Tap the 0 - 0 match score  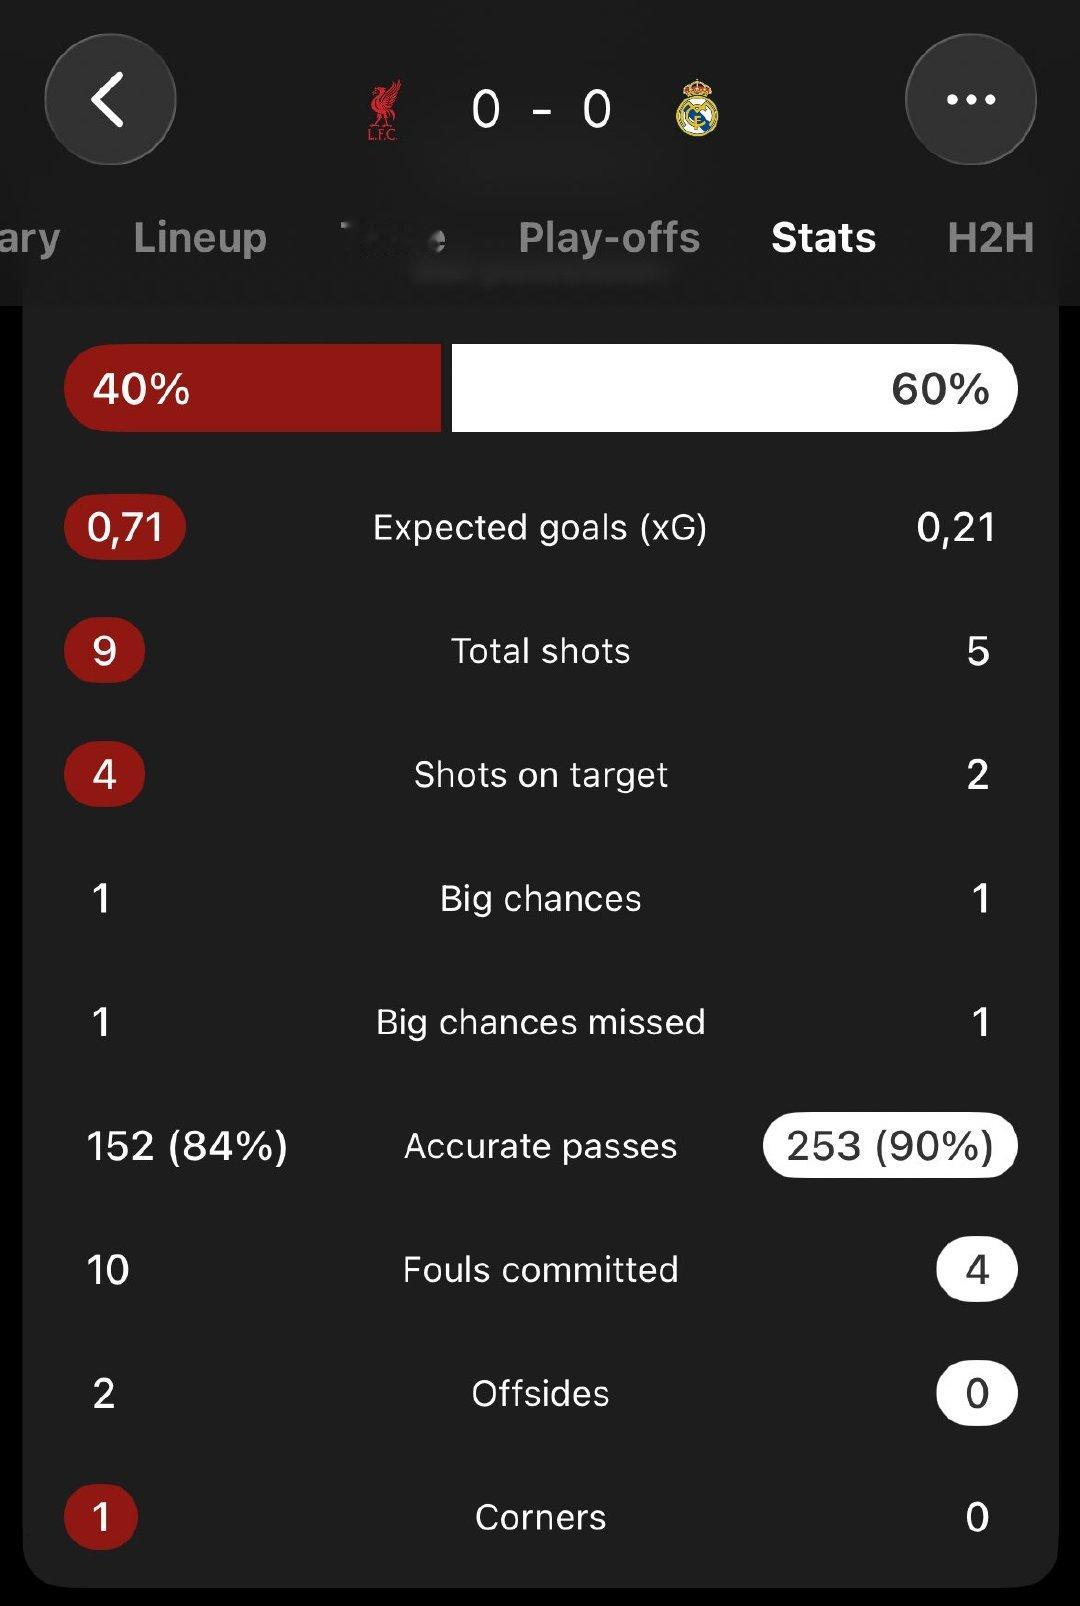point(541,109)
